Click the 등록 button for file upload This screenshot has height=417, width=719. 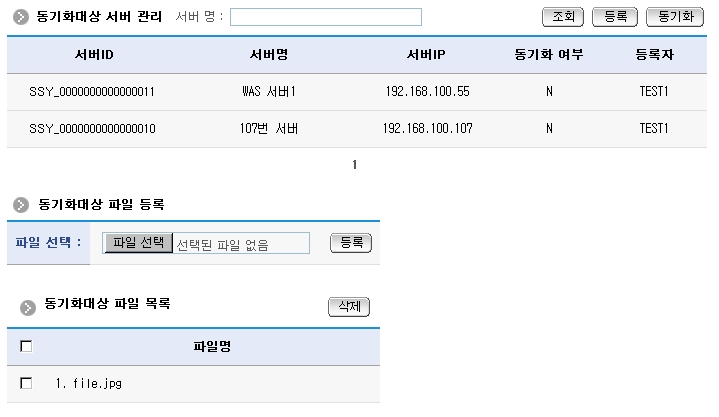point(350,243)
